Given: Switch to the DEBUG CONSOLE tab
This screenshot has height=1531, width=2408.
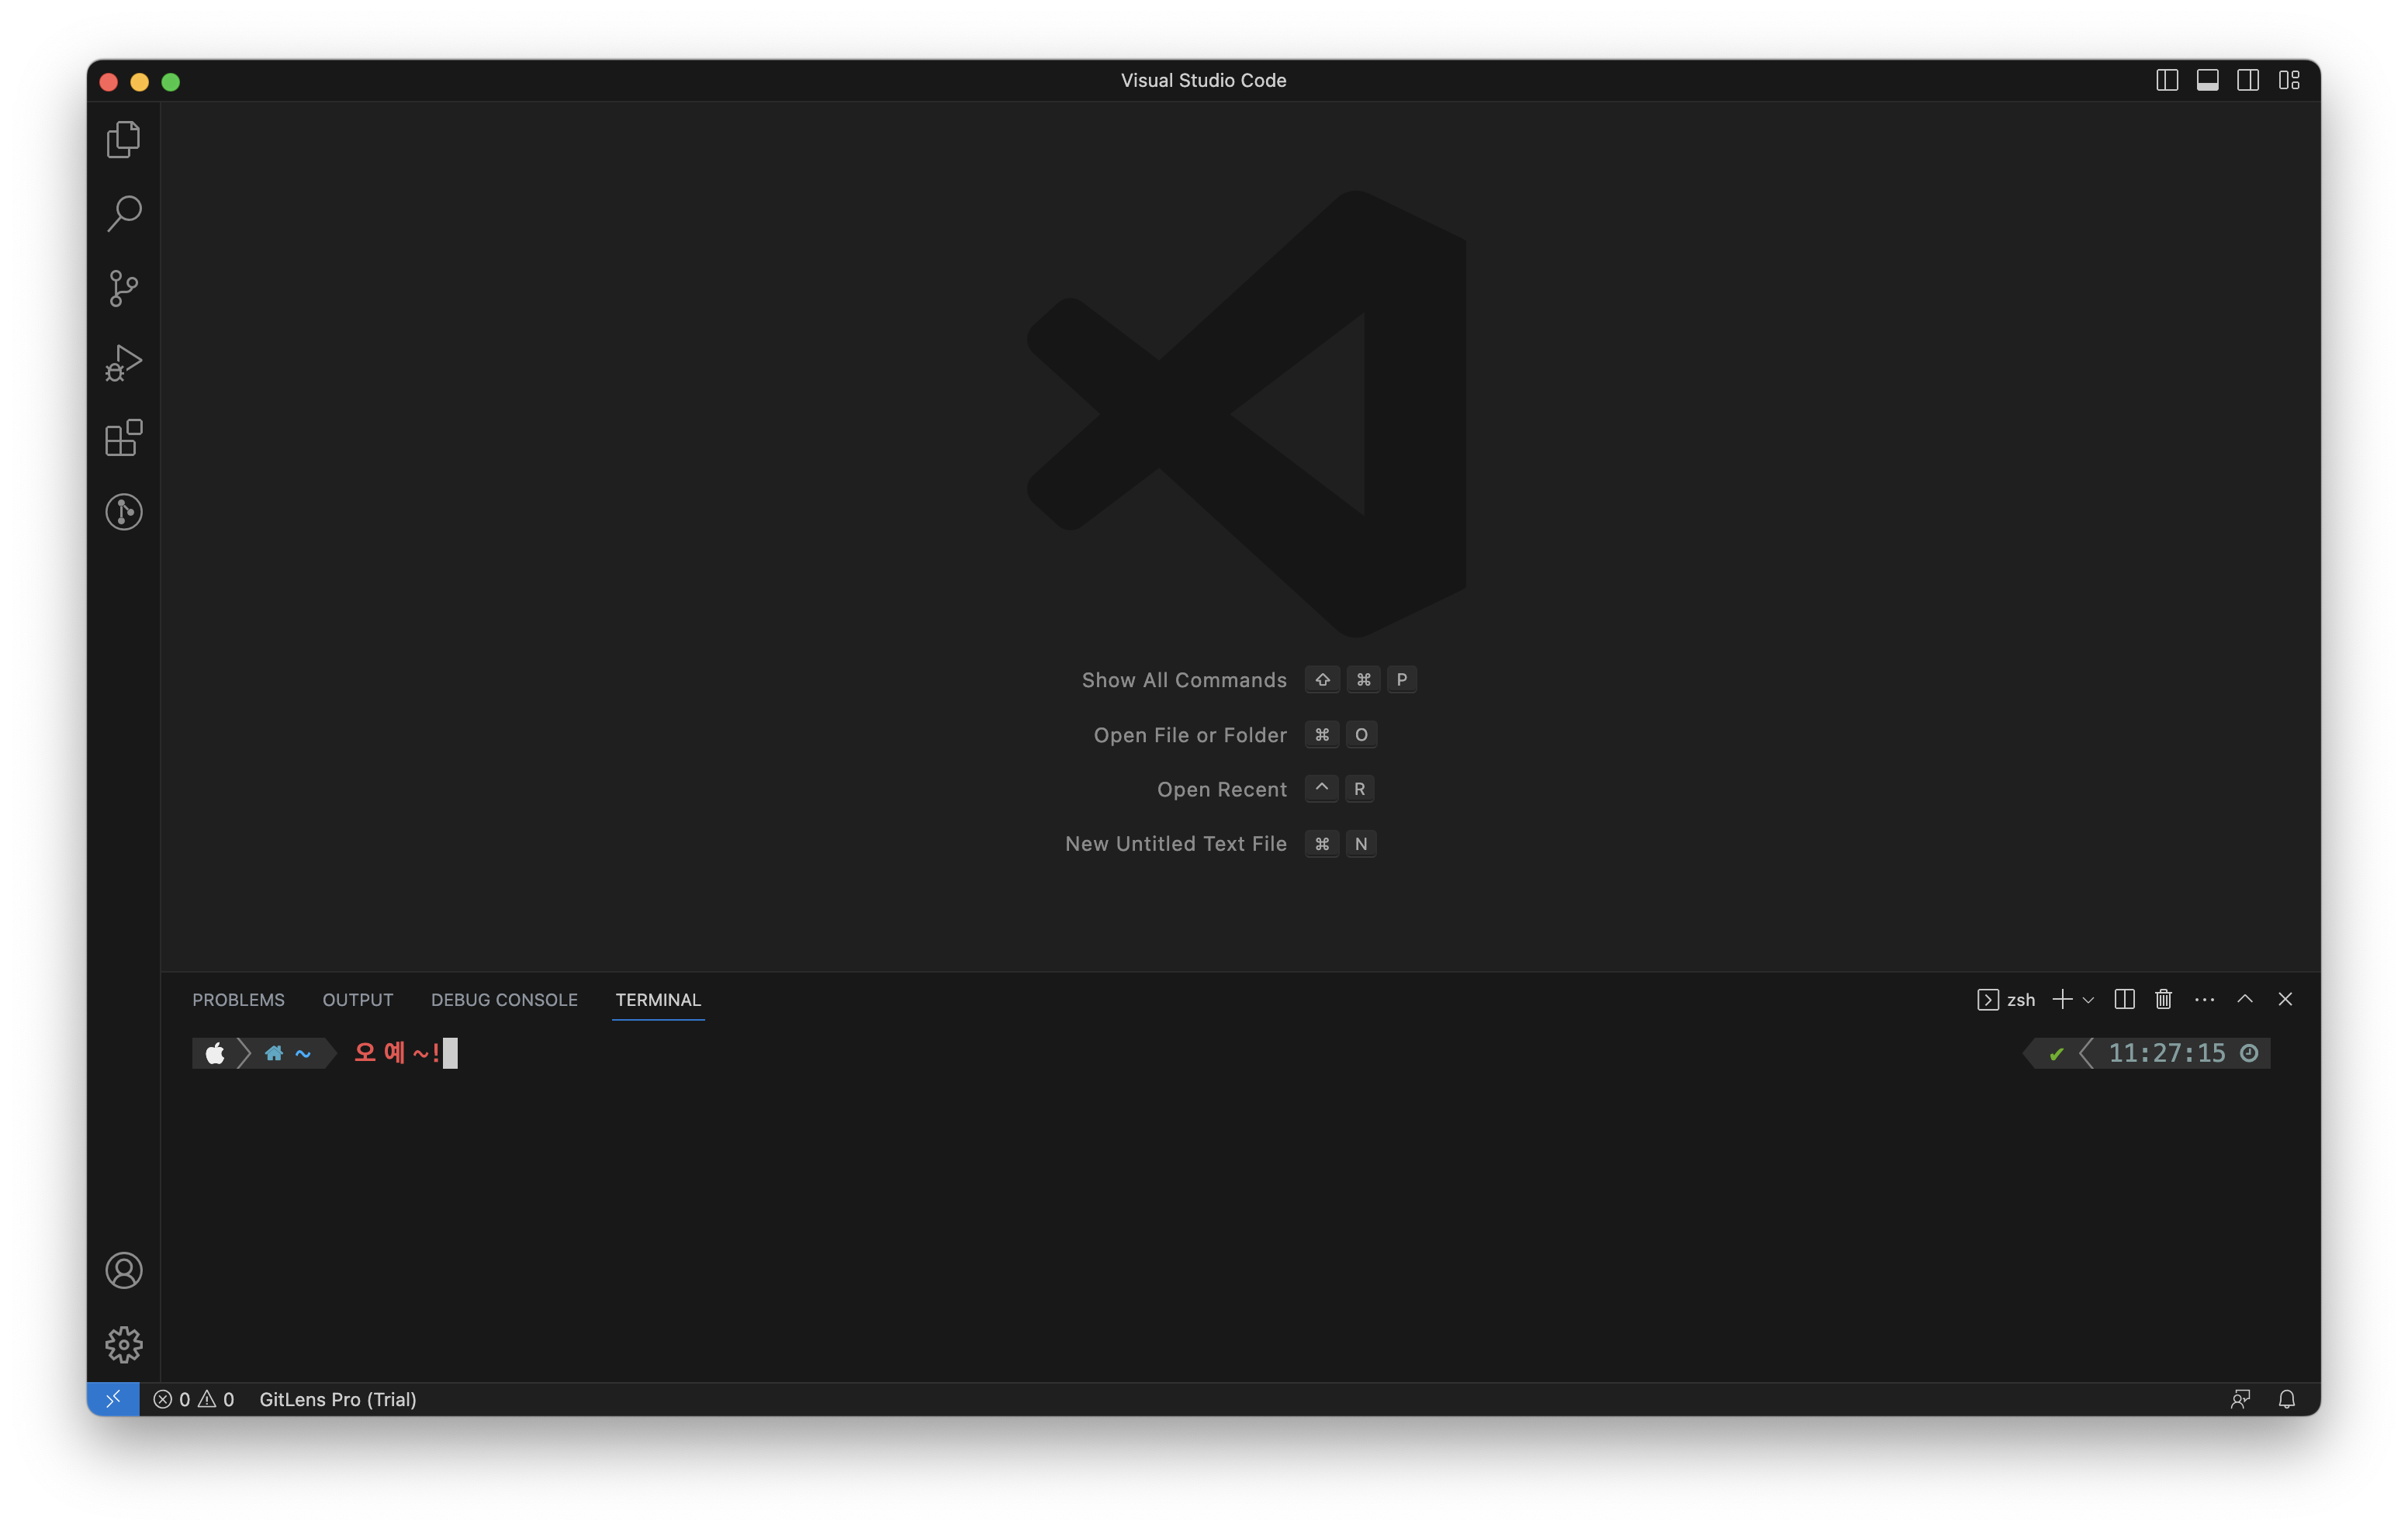Looking at the screenshot, I should (504, 1000).
